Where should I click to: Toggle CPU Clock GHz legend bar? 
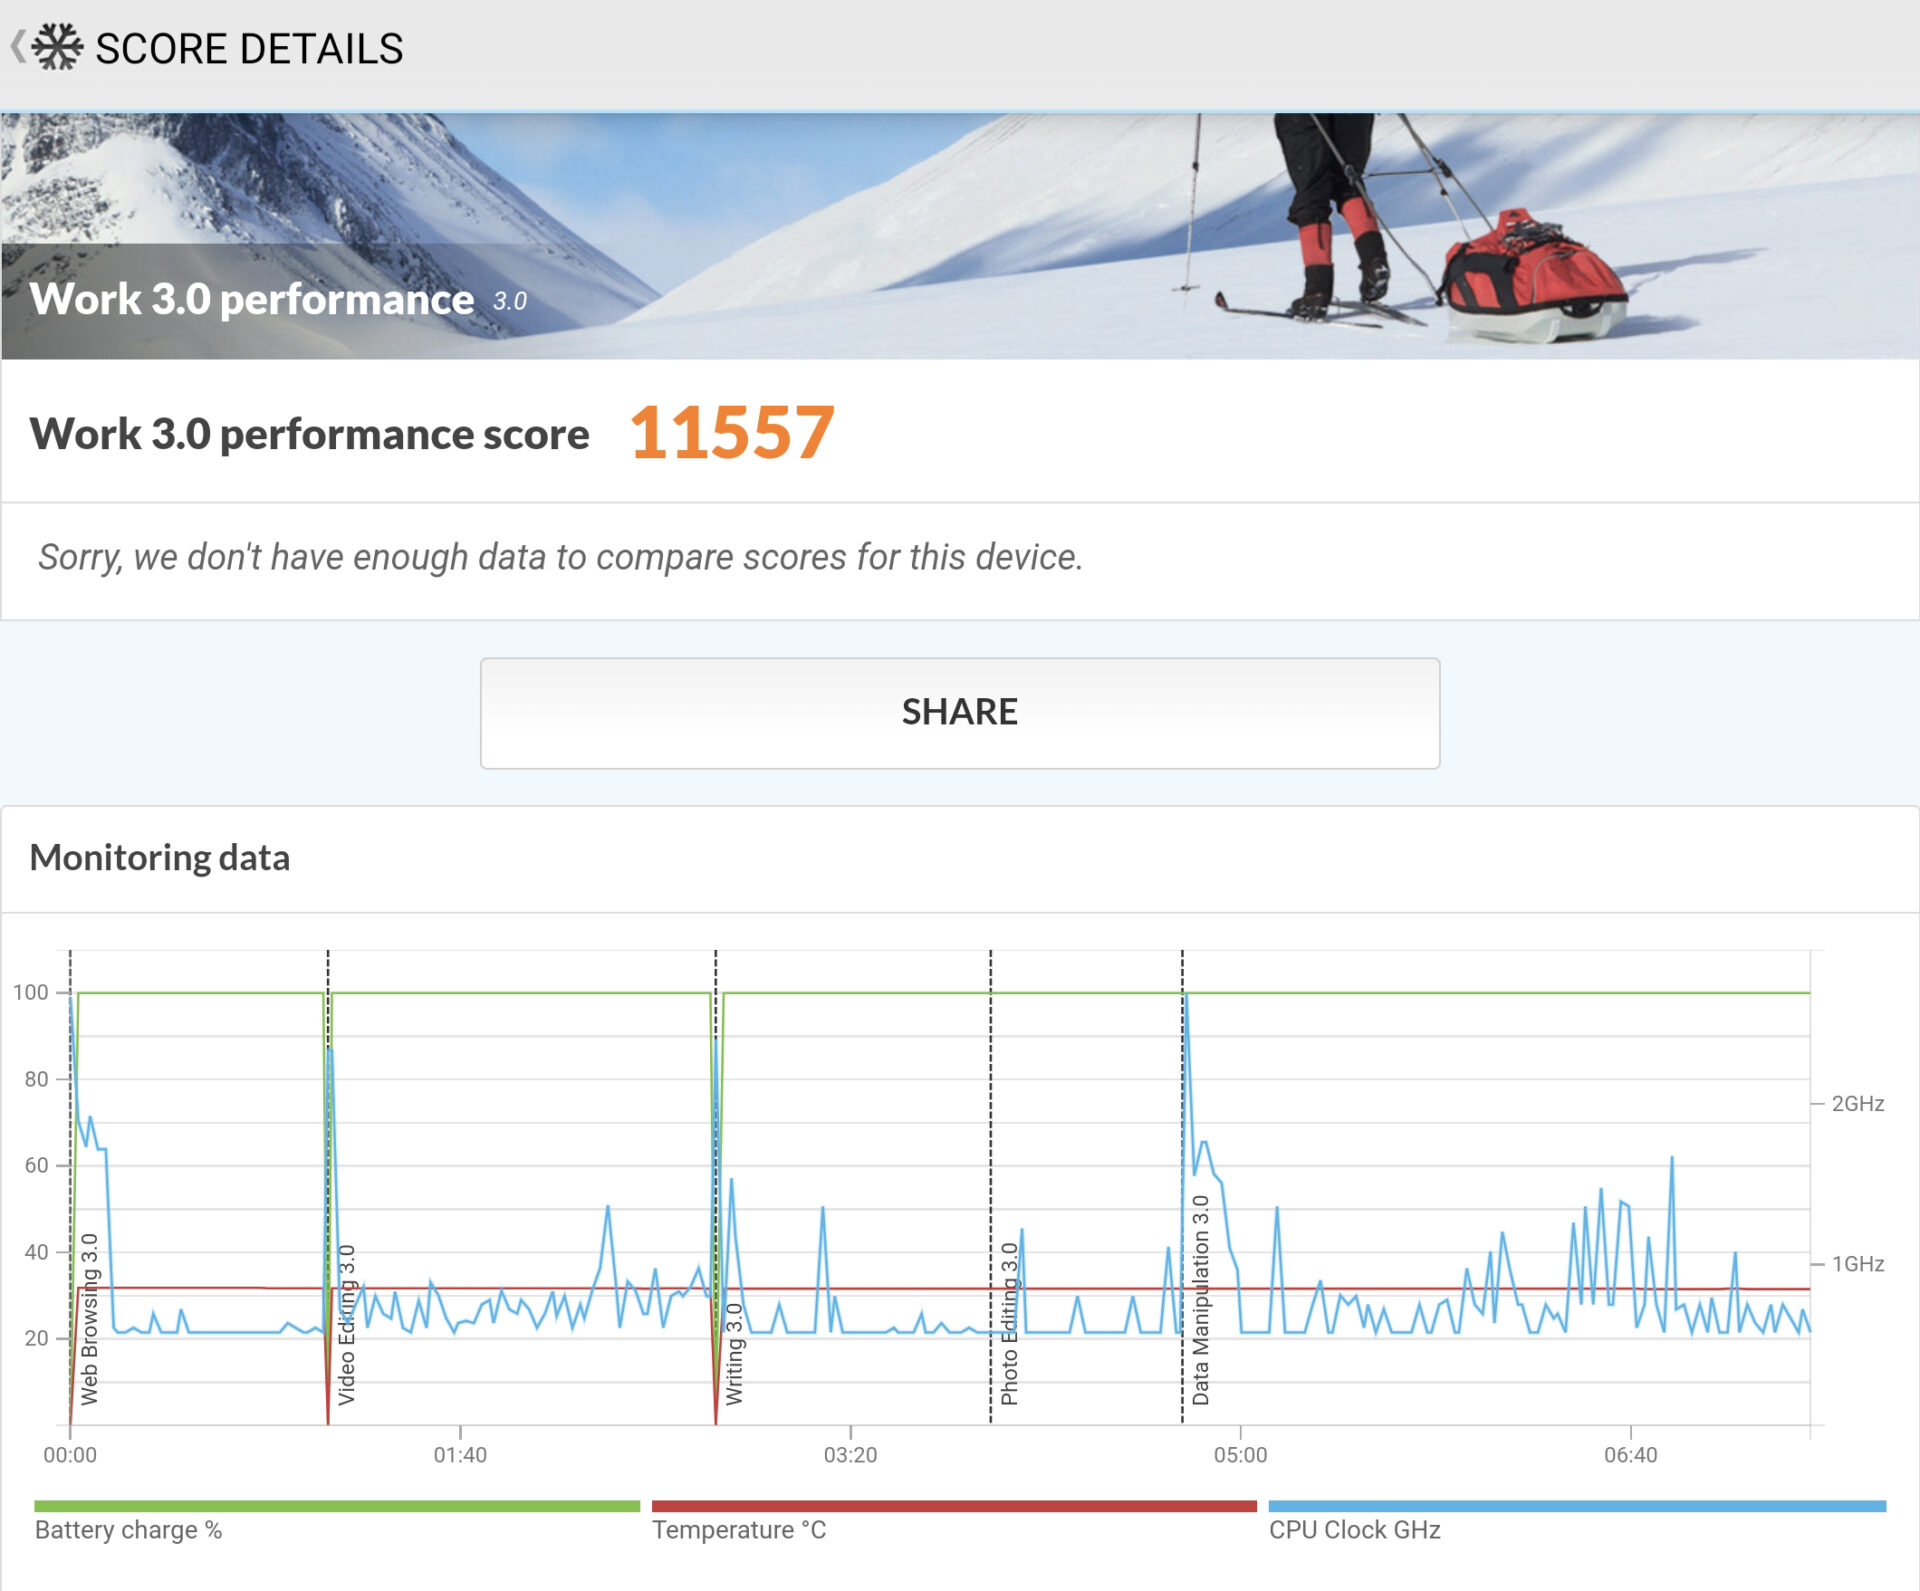coord(1576,1506)
